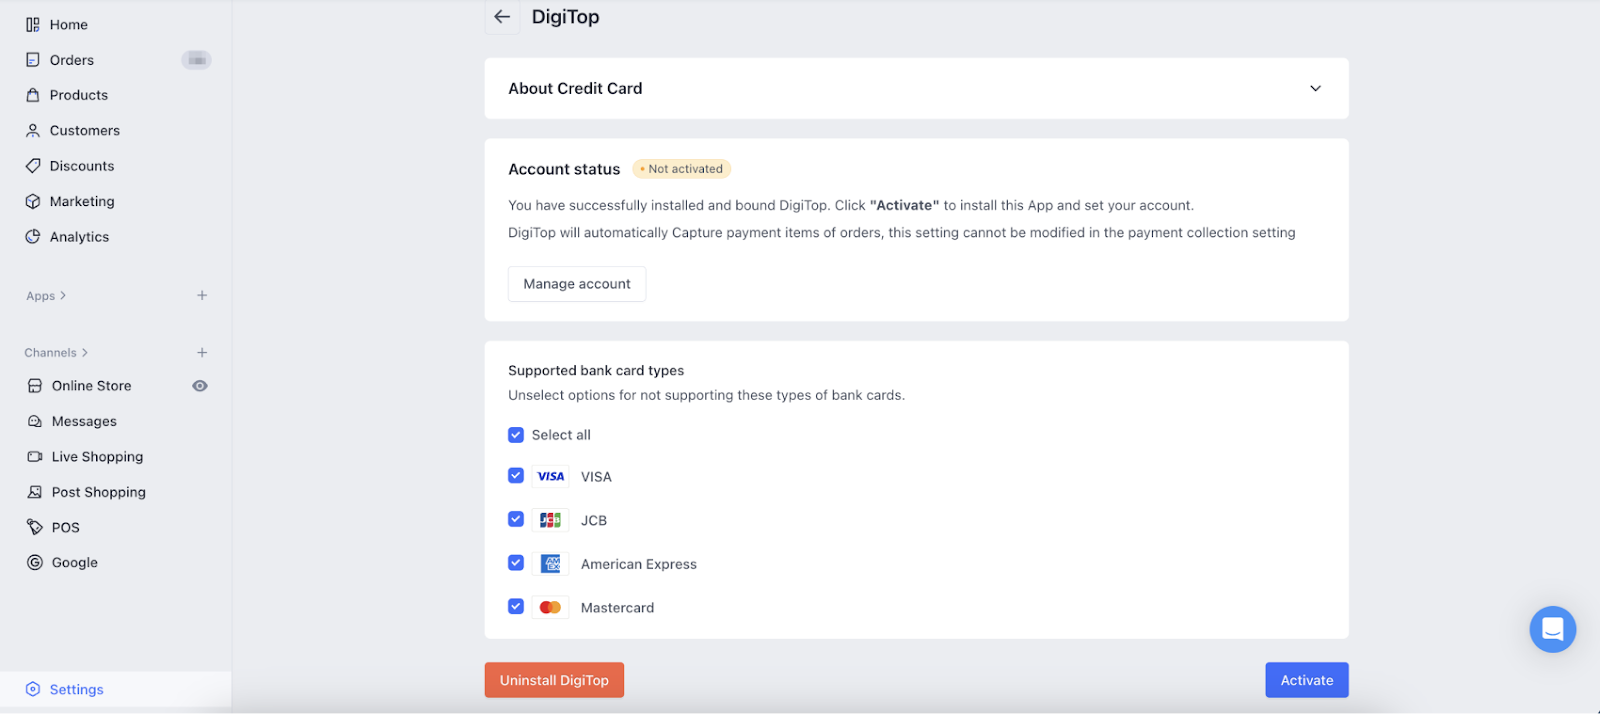The image size is (1600, 714).
Task: Click the Mastercard logo
Action: coord(551,607)
